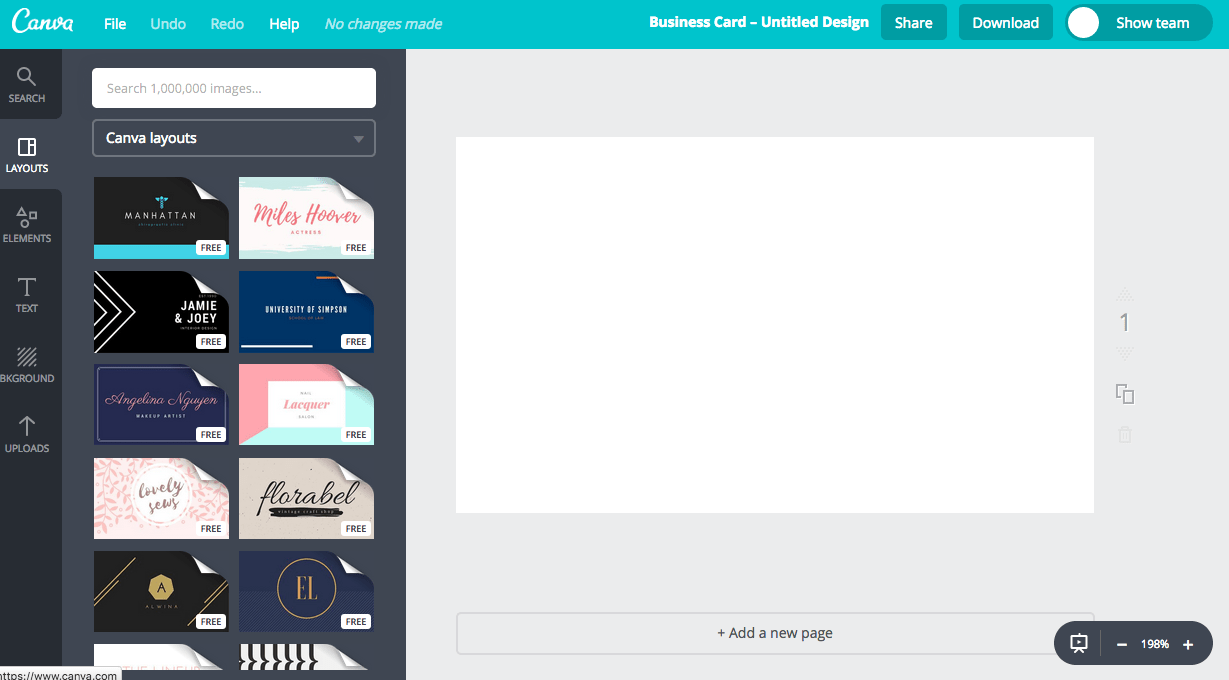The image size is (1229, 680).
Task: Zoom in with the plus button
Action: (x=1188, y=645)
